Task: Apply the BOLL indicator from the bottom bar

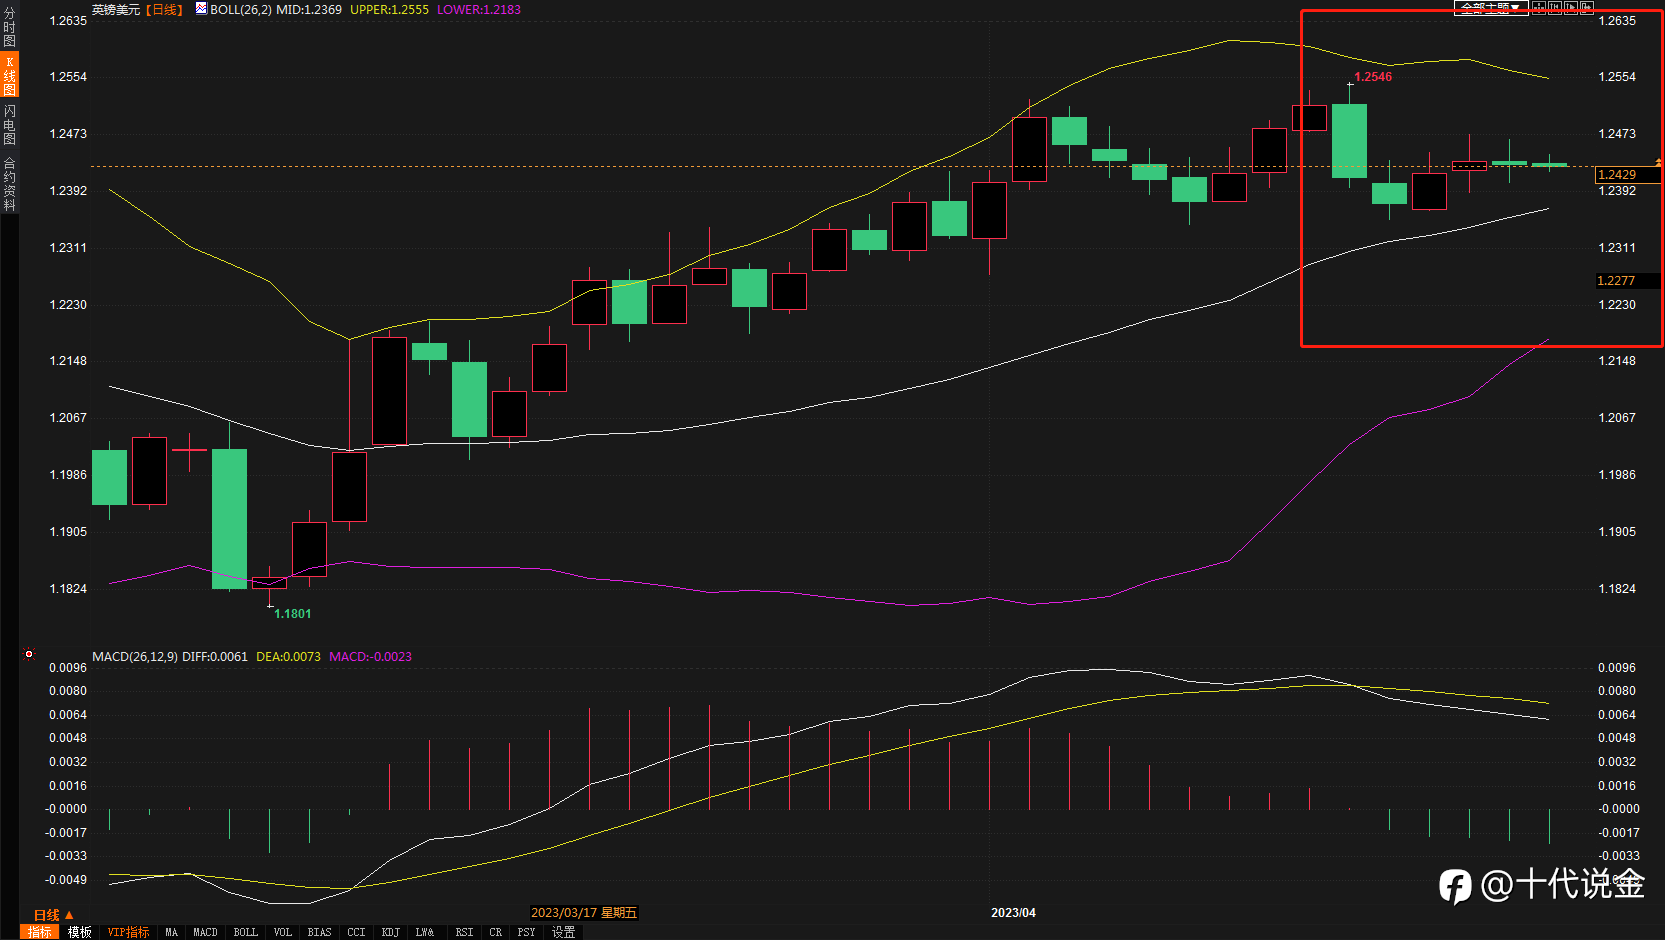Action: [246, 932]
